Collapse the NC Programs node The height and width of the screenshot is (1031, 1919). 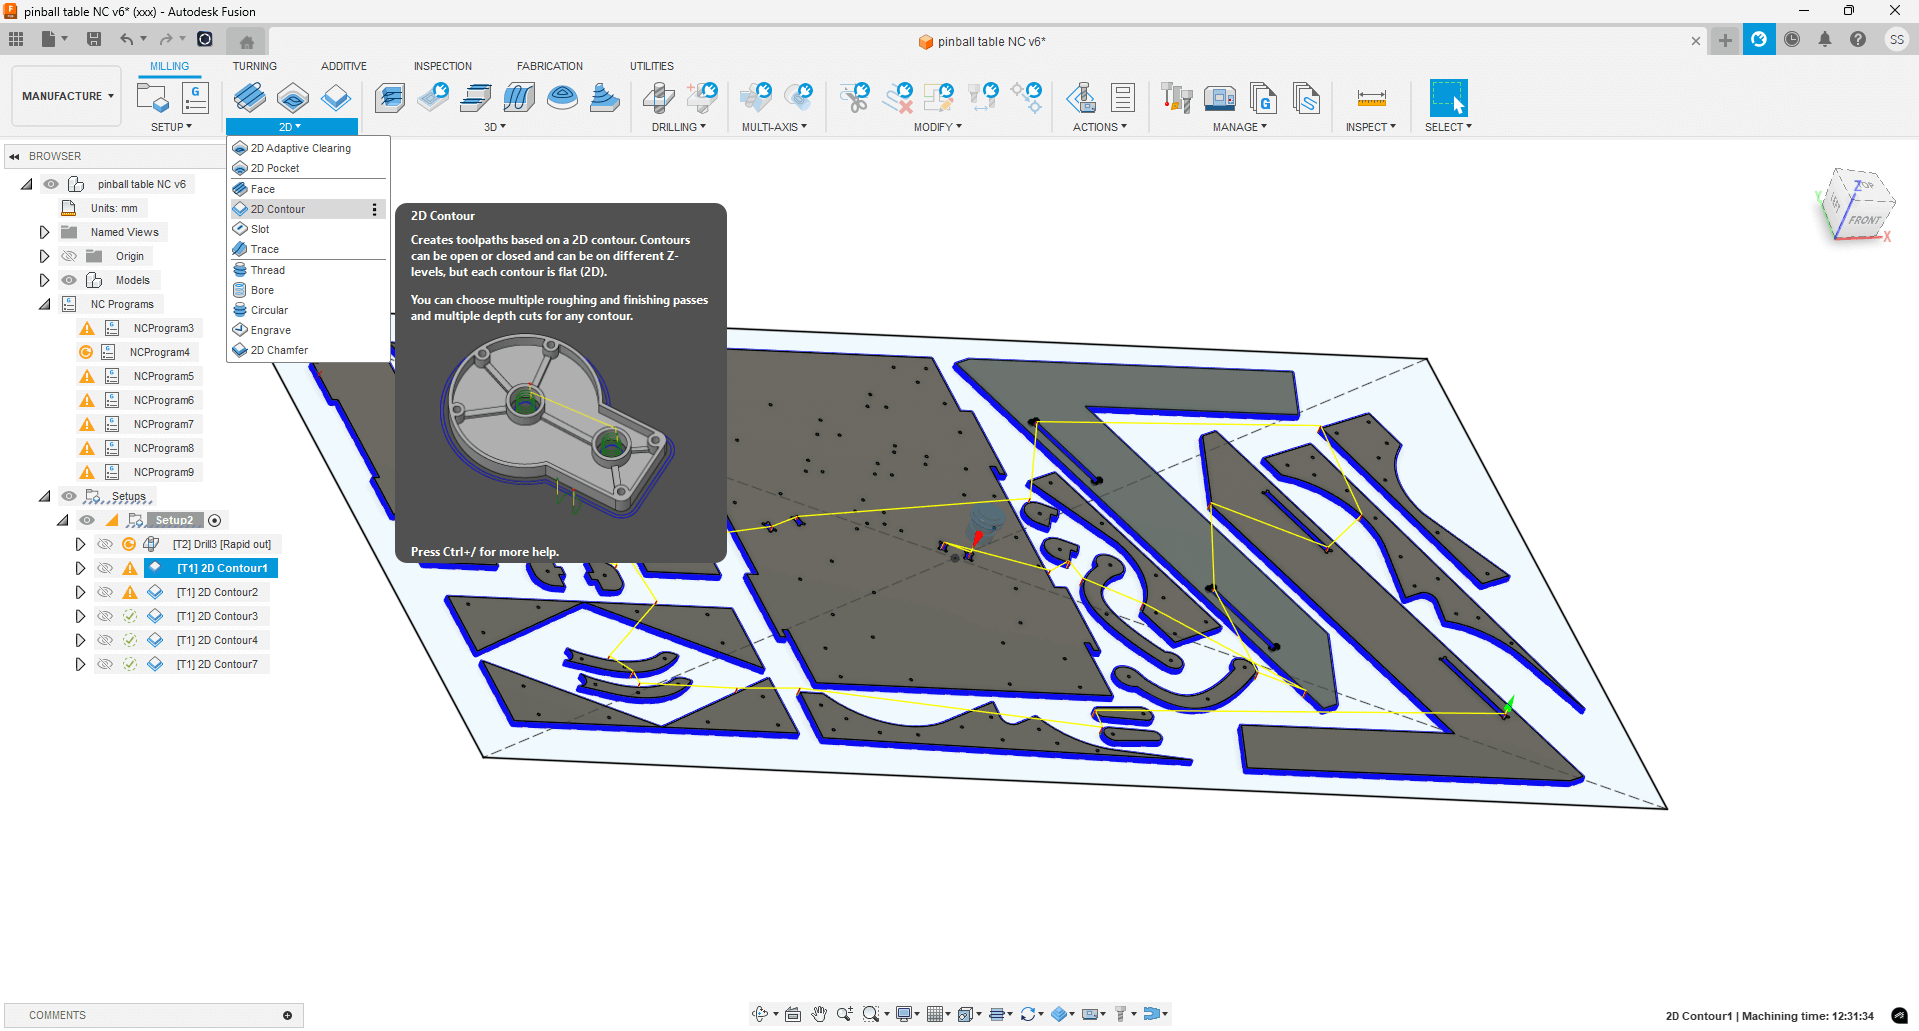pos(44,304)
